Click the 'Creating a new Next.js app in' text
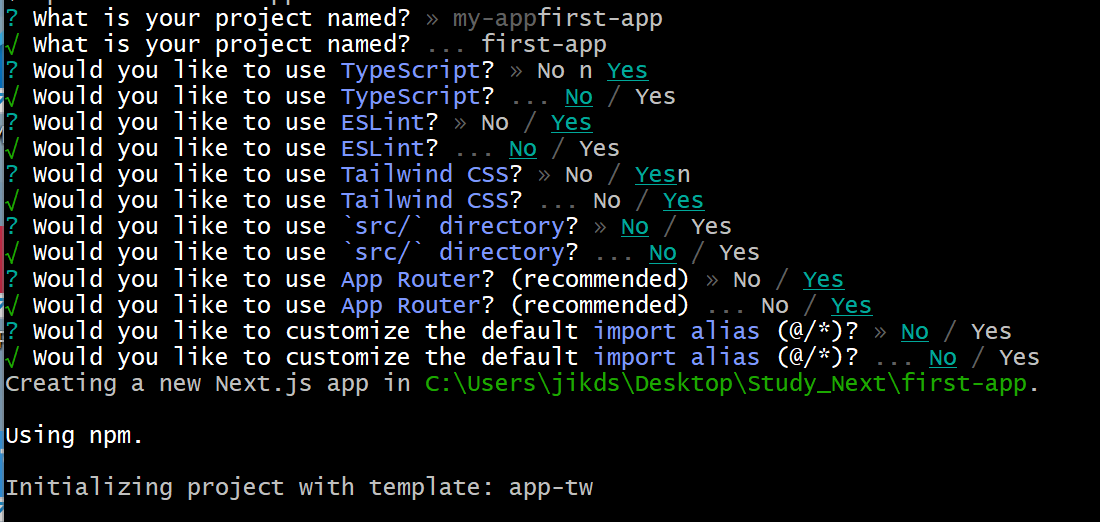Image resolution: width=1100 pixels, height=522 pixels. (208, 384)
